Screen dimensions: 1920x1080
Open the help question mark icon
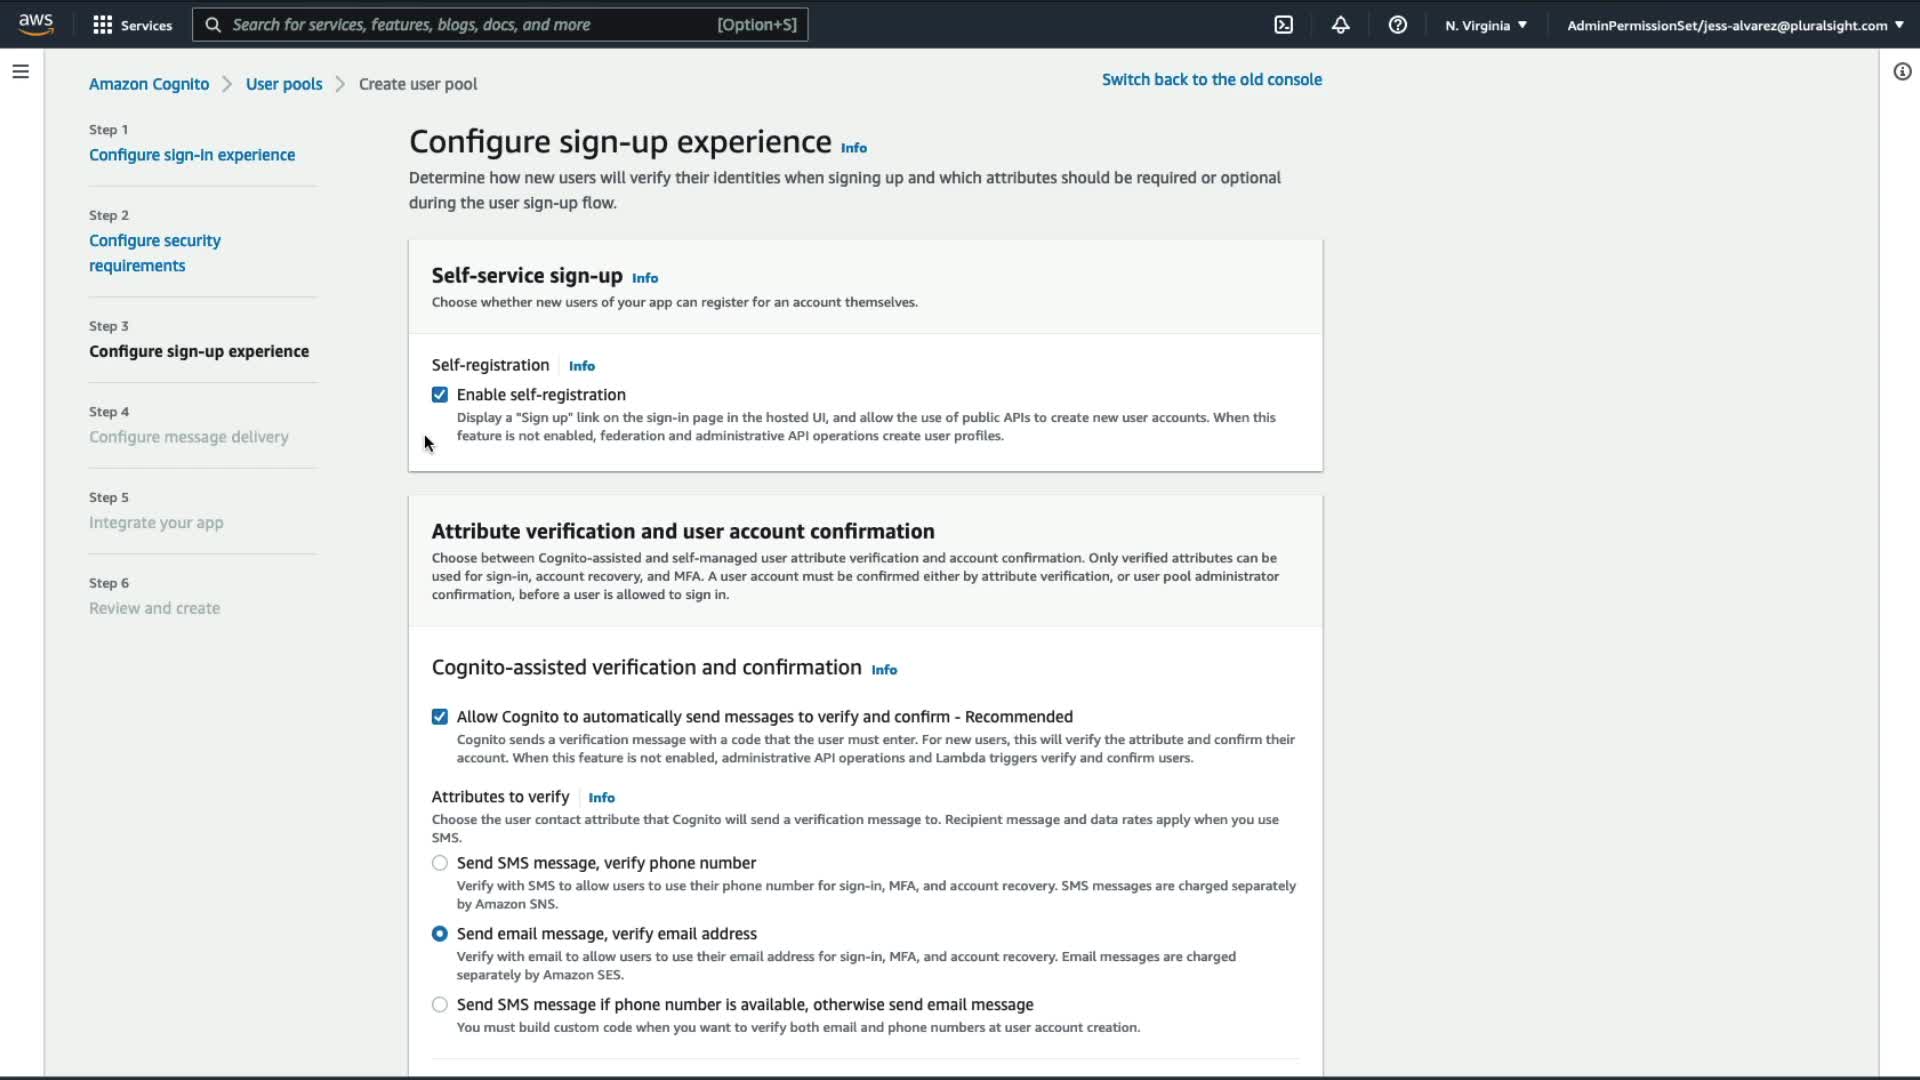click(x=1397, y=25)
